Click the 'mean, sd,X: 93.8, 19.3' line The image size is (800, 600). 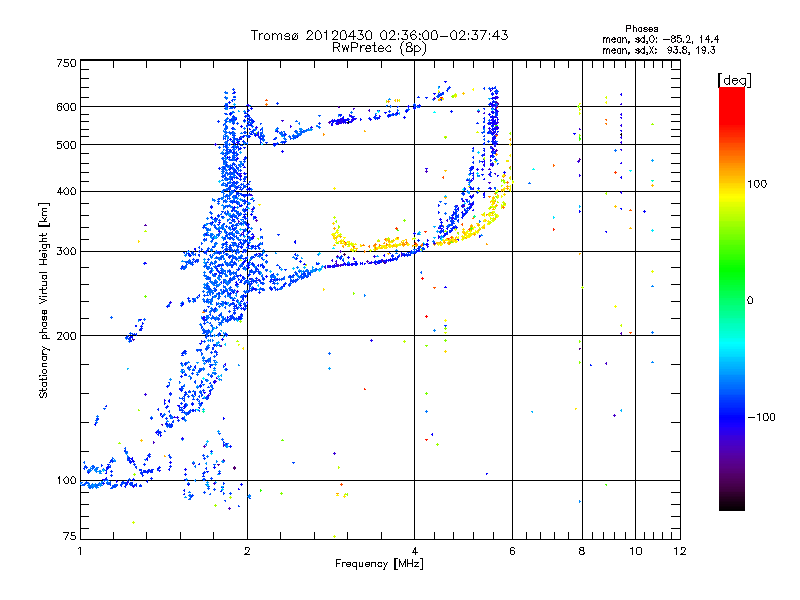click(x=659, y=50)
